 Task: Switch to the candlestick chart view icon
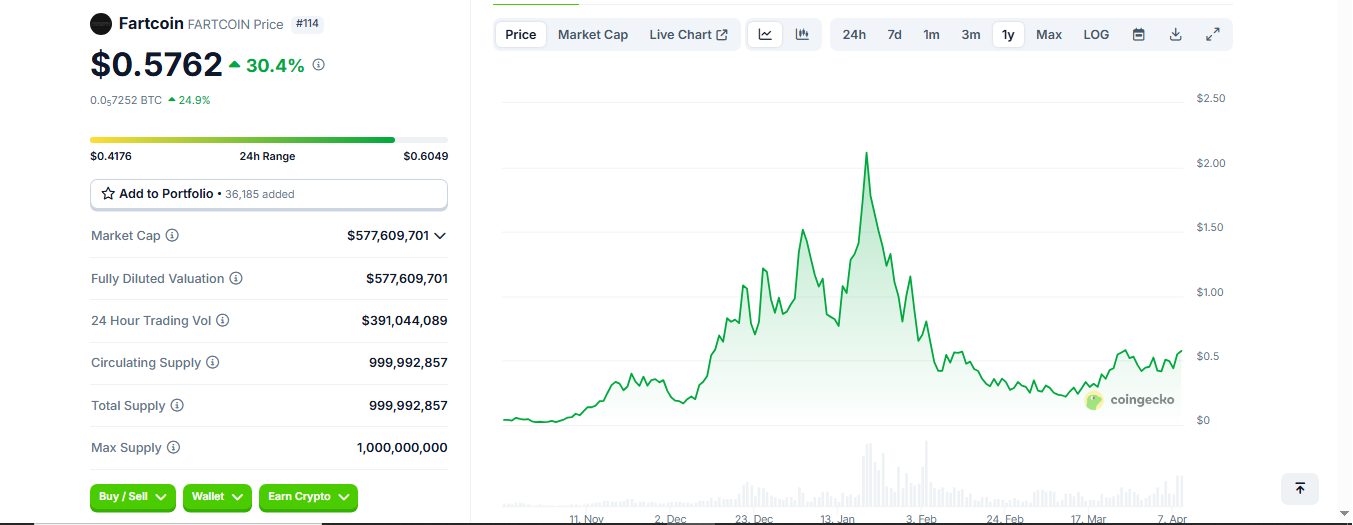pyautogui.click(x=802, y=34)
